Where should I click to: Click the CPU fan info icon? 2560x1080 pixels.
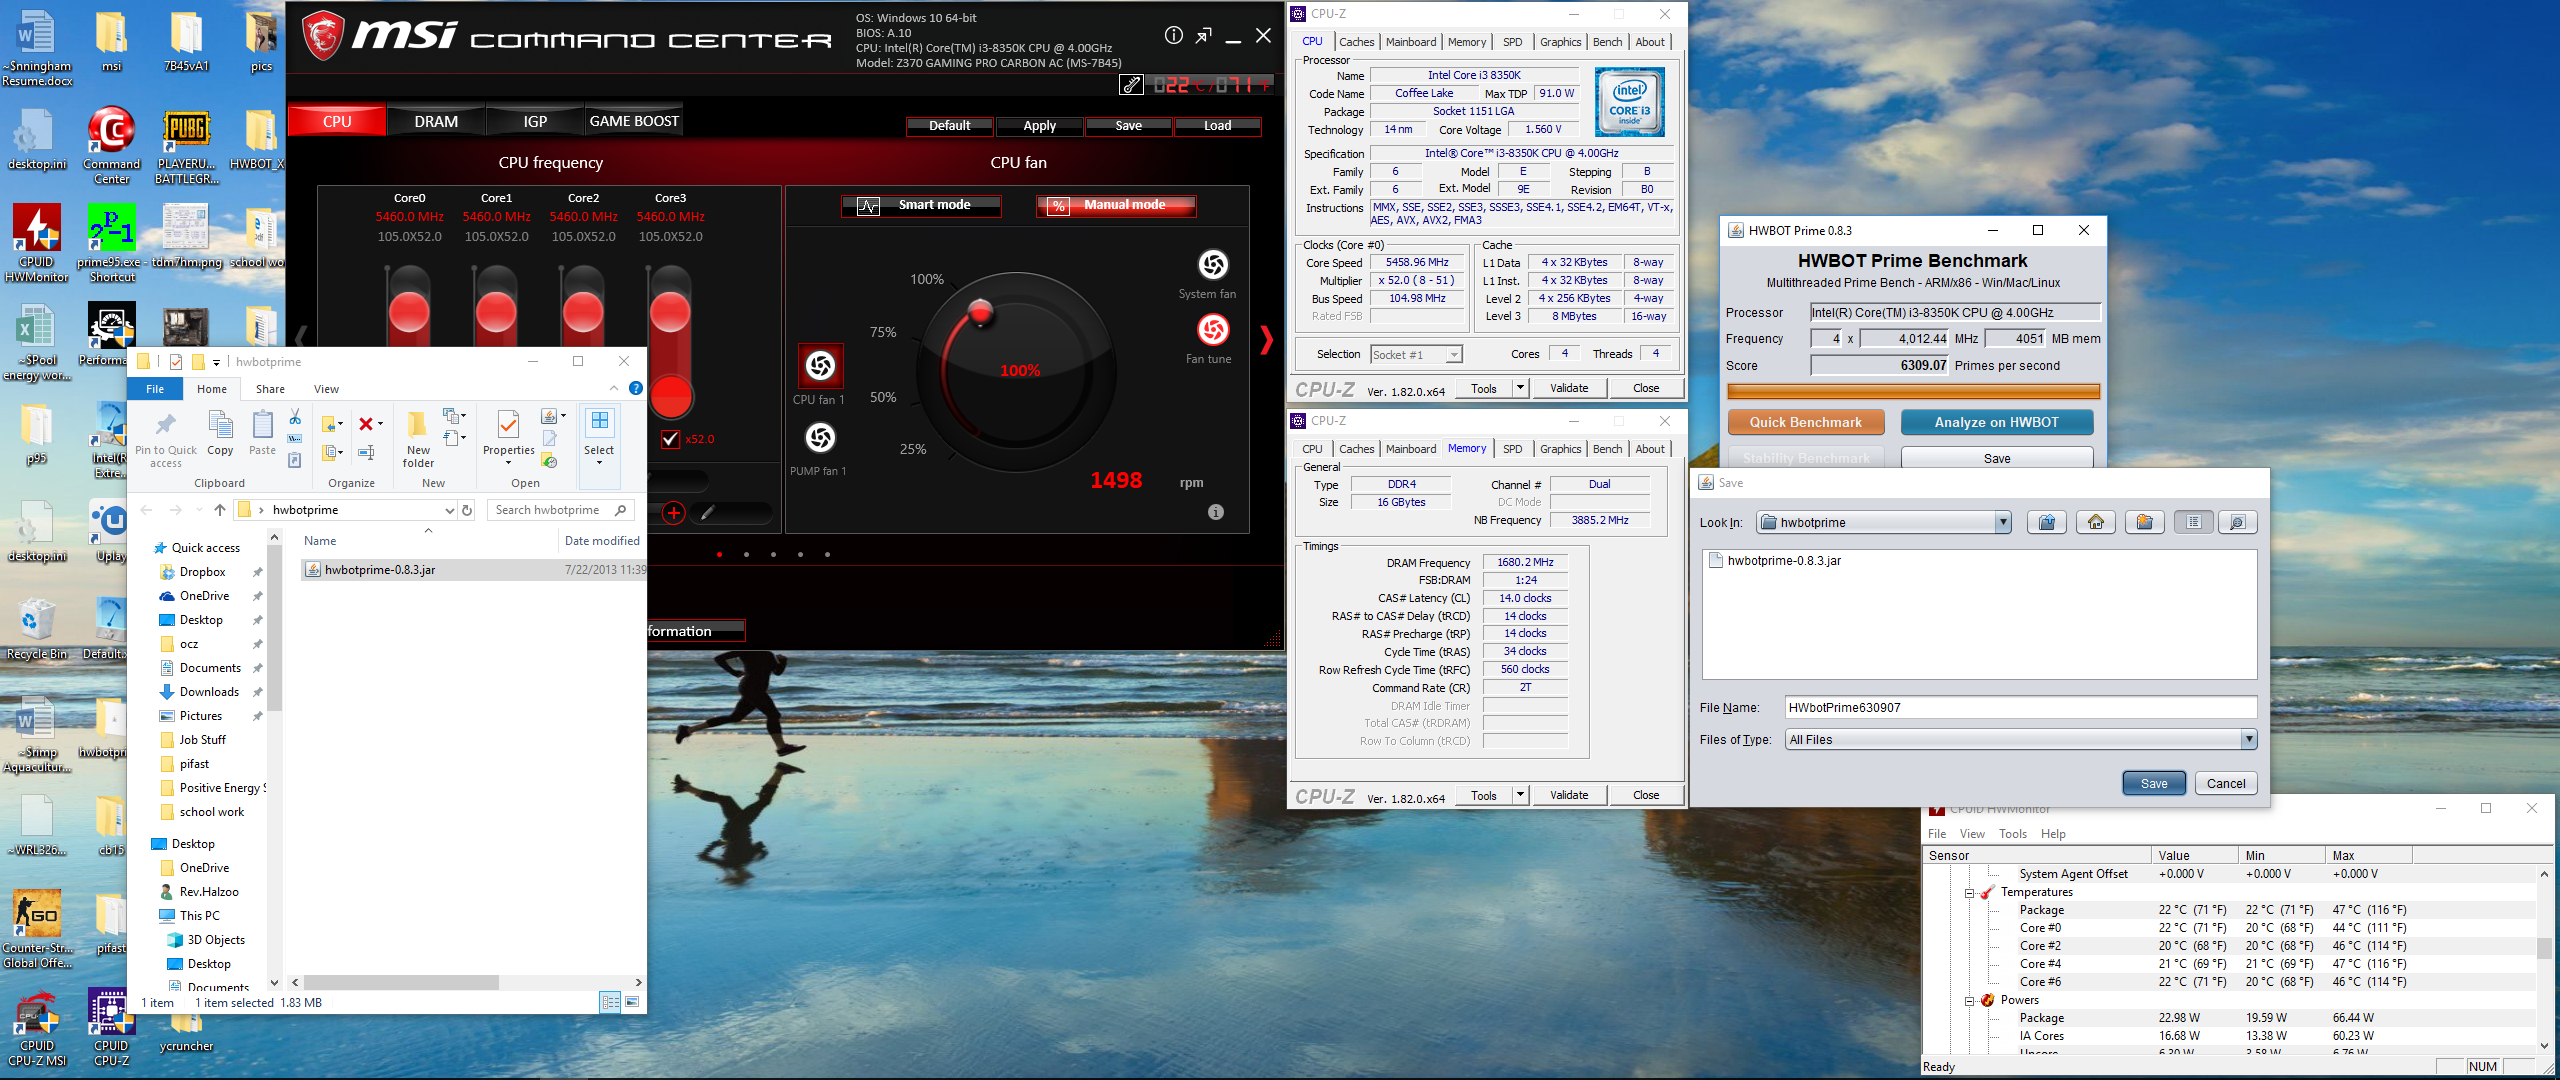click(1216, 512)
